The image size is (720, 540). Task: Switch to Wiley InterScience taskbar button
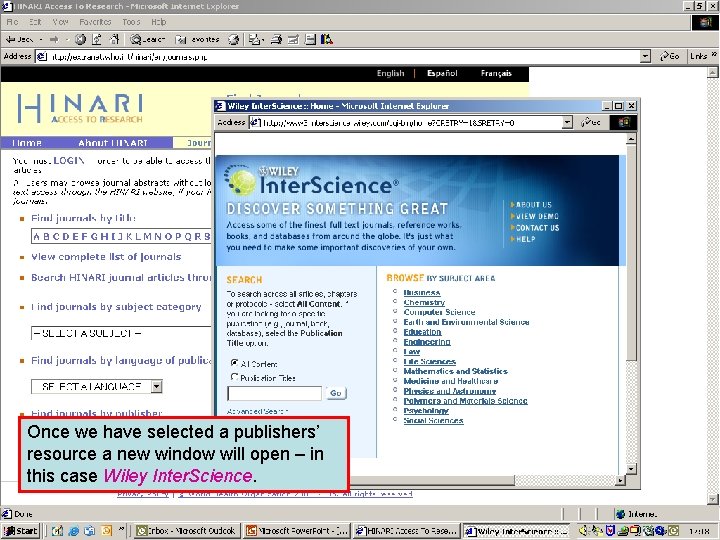516,531
